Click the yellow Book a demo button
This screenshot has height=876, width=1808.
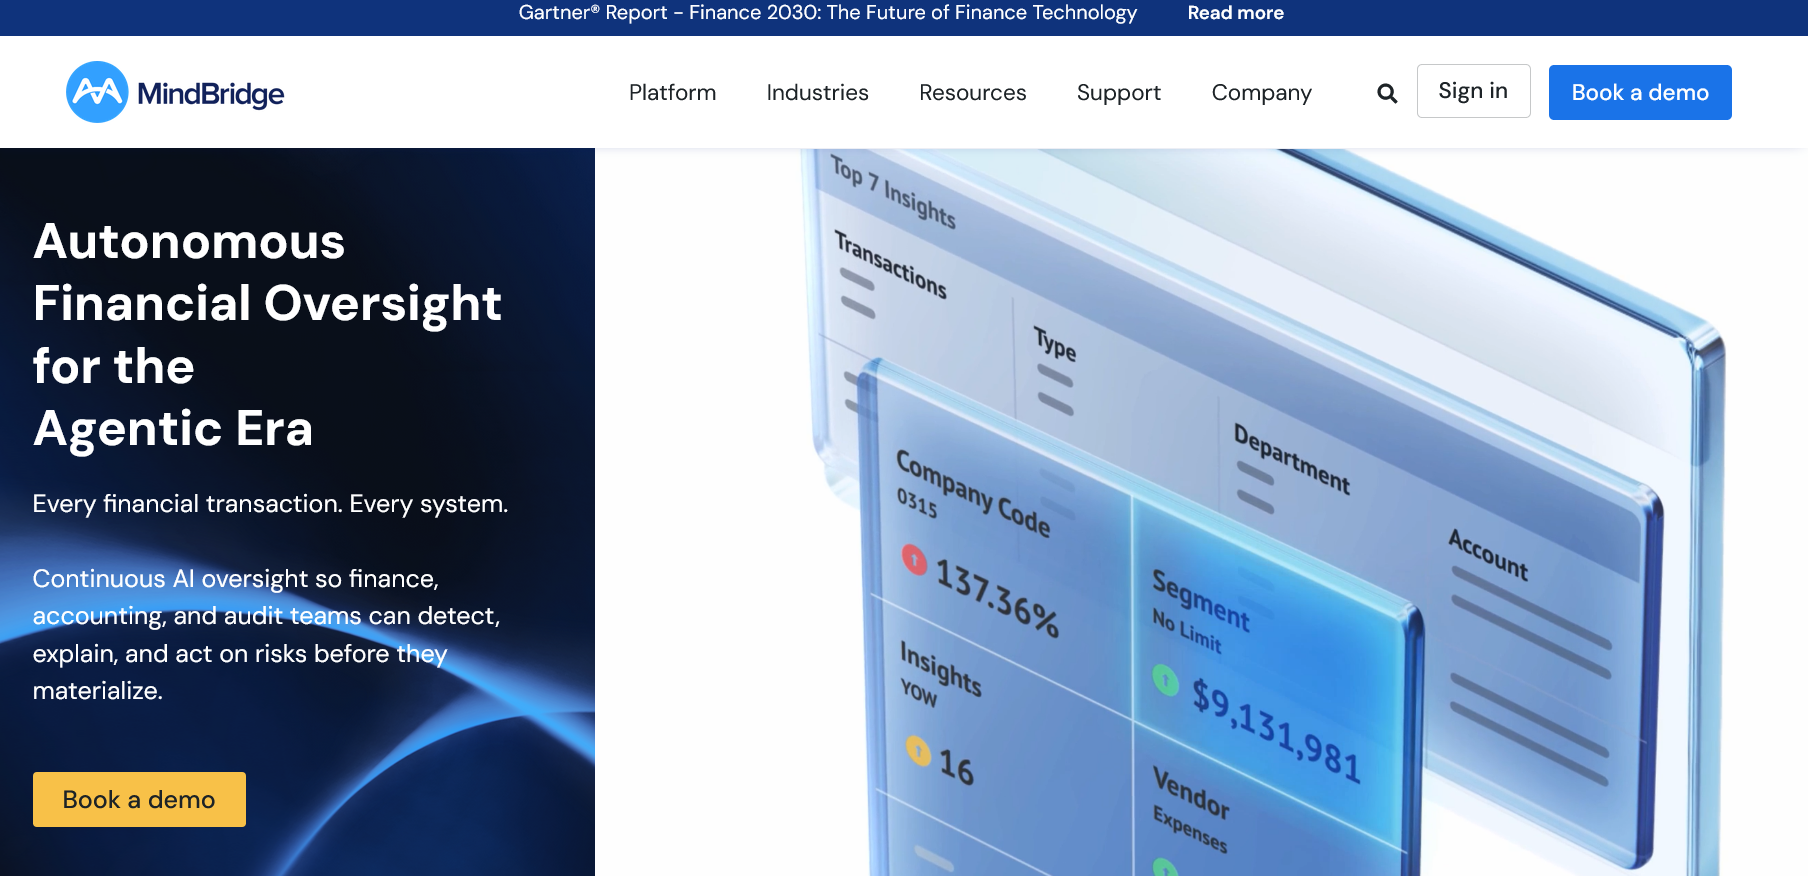[x=139, y=799]
